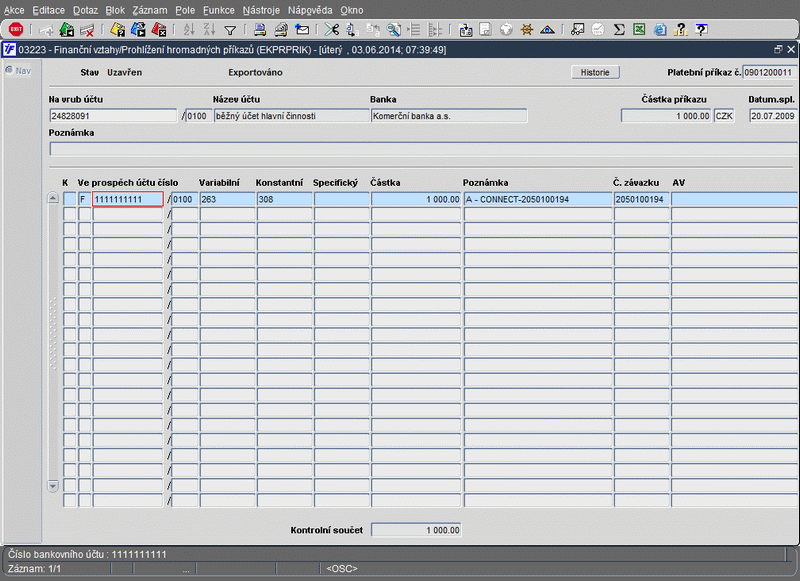
Task: Click the list-with-arrow toolbar icon
Action: (414, 30)
